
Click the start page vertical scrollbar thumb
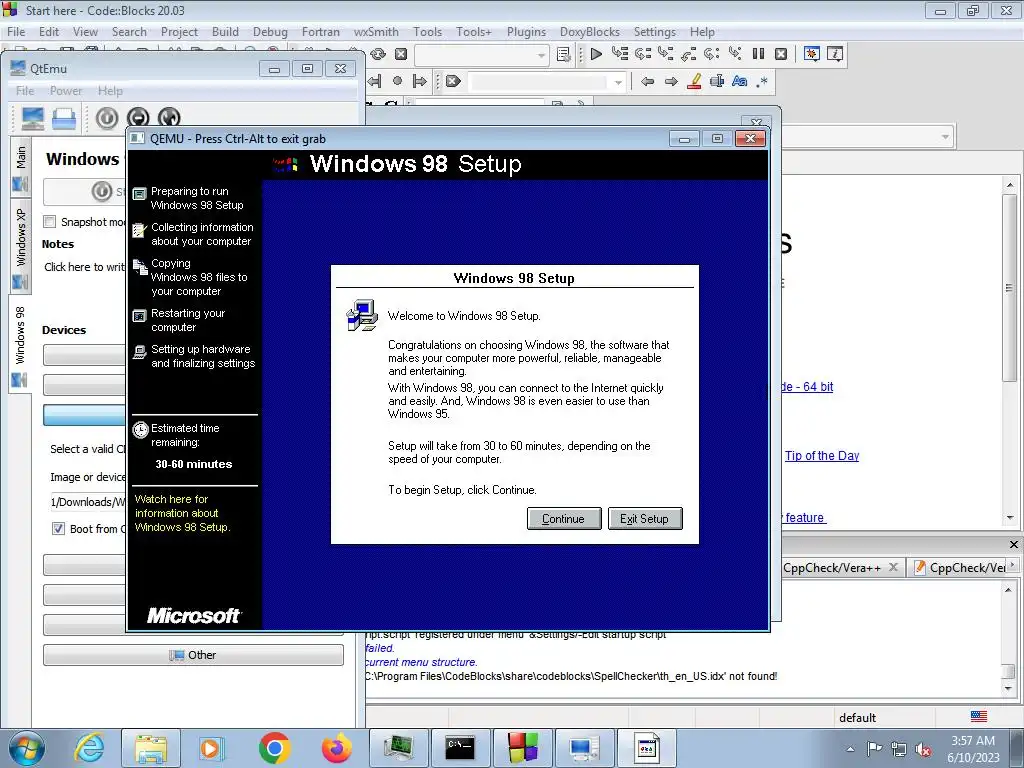[x=1010, y=287]
